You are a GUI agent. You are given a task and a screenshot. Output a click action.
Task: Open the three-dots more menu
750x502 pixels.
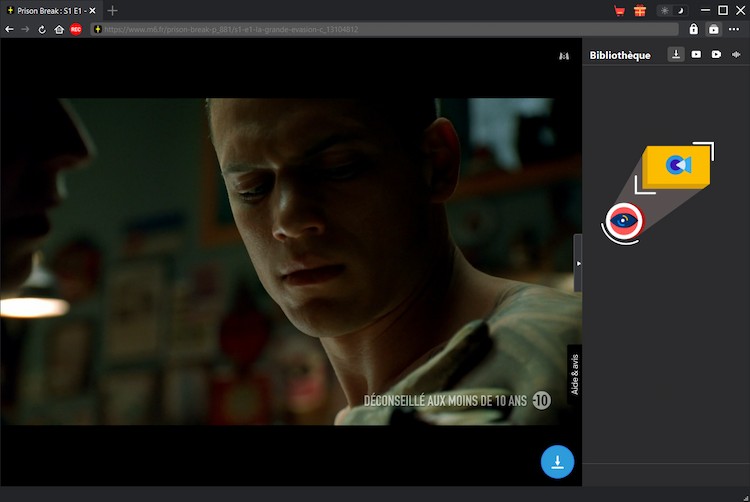(734, 29)
